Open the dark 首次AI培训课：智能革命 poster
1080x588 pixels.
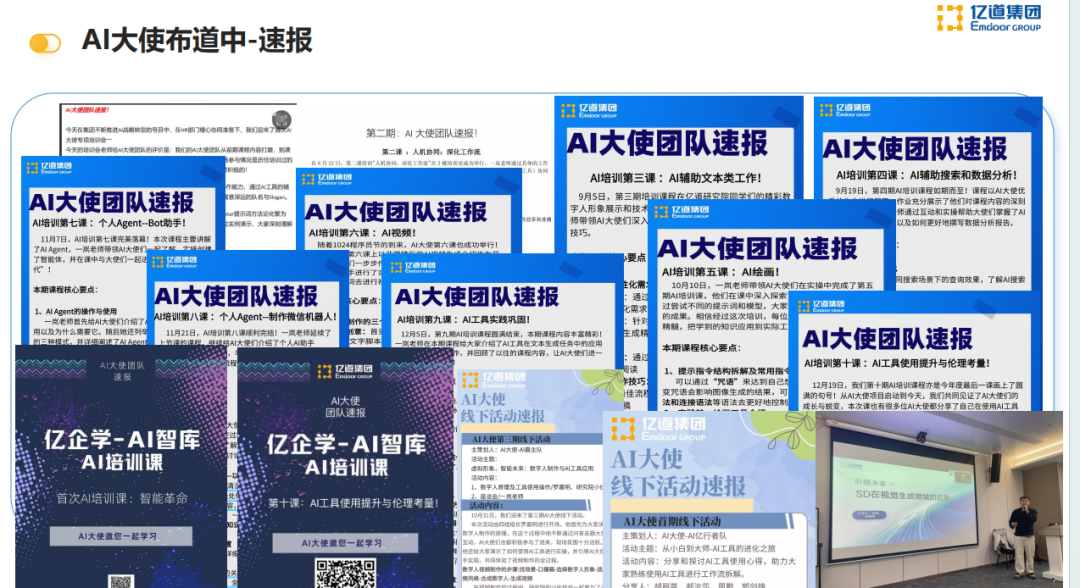pyautogui.click(x=121, y=467)
